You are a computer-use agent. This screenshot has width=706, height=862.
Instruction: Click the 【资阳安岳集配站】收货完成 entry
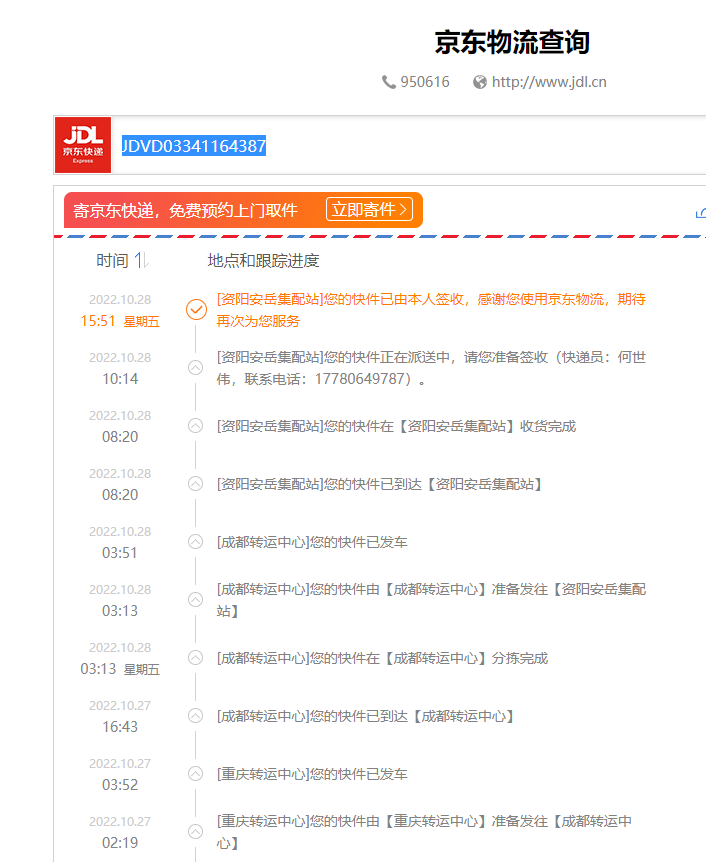coord(396,426)
